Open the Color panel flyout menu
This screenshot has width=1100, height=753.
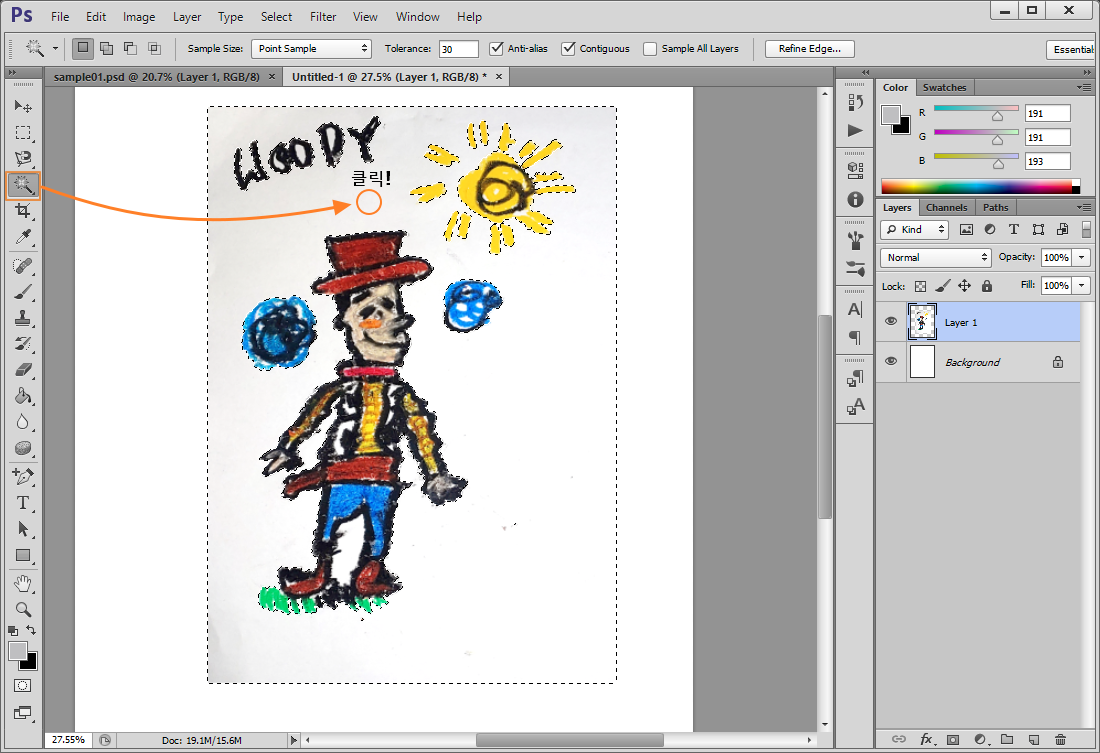click(1085, 88)
